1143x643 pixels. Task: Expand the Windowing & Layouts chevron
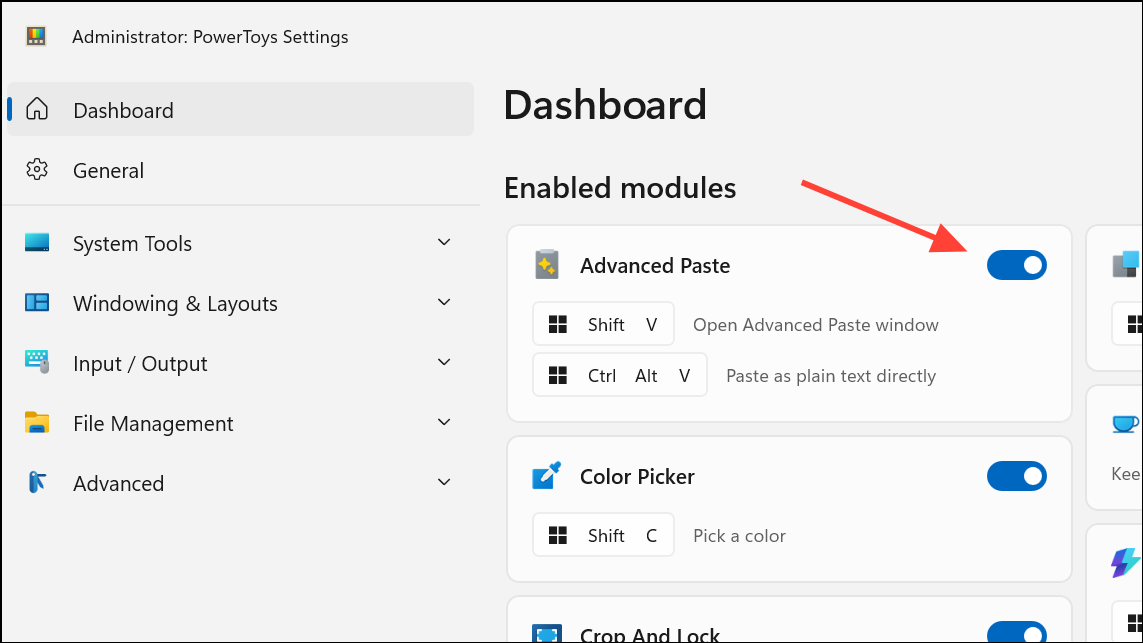coord(444,302)
